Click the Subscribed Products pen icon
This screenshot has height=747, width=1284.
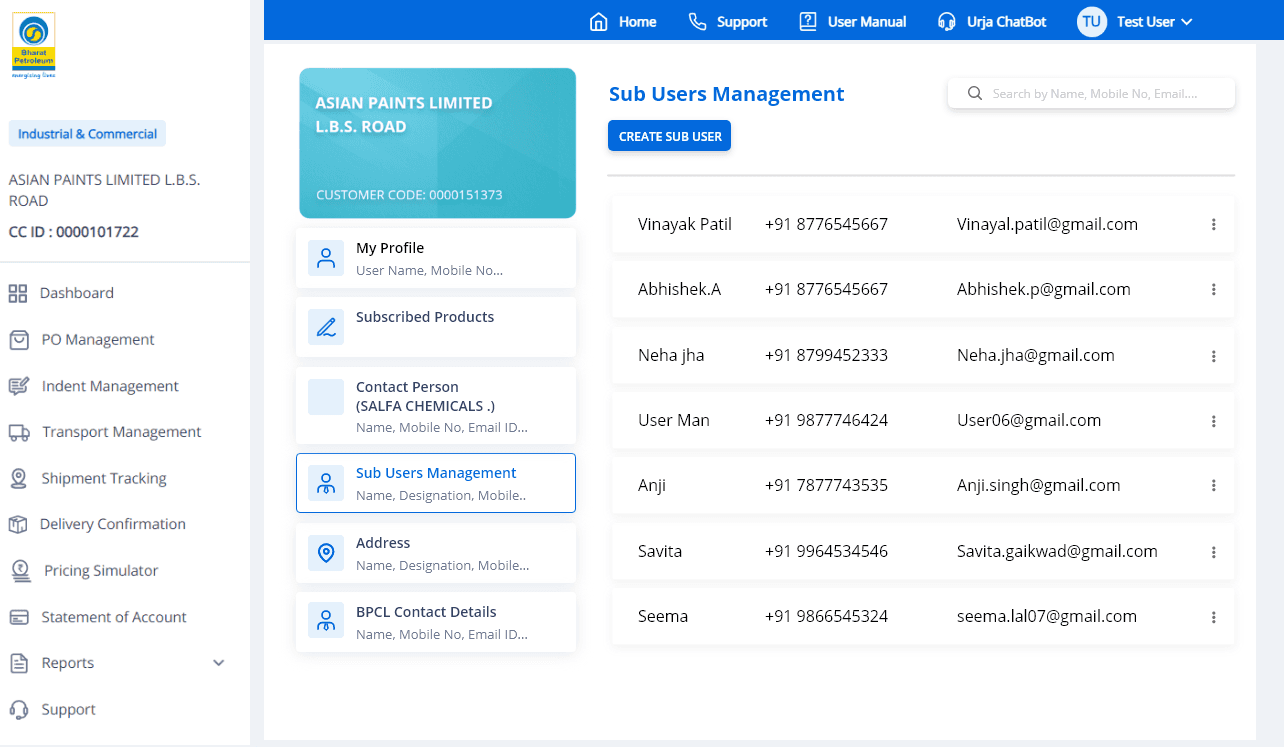(326, 327)
